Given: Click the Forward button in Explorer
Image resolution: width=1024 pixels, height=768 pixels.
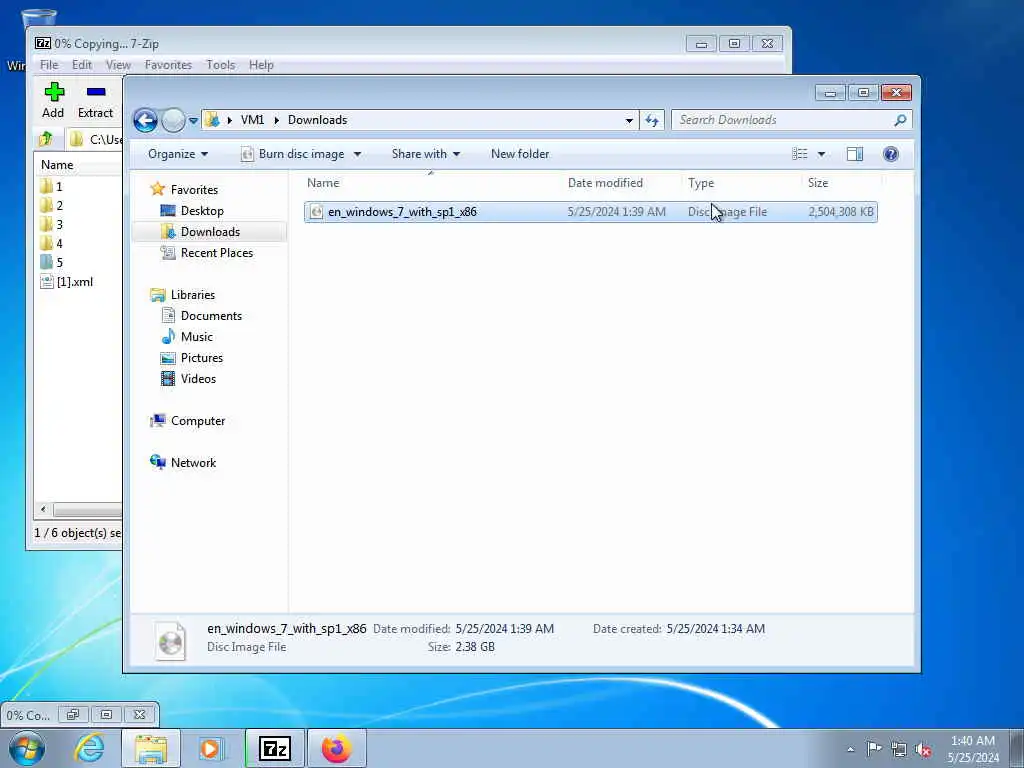Looking at the screenshot, I should click(173, 120).
